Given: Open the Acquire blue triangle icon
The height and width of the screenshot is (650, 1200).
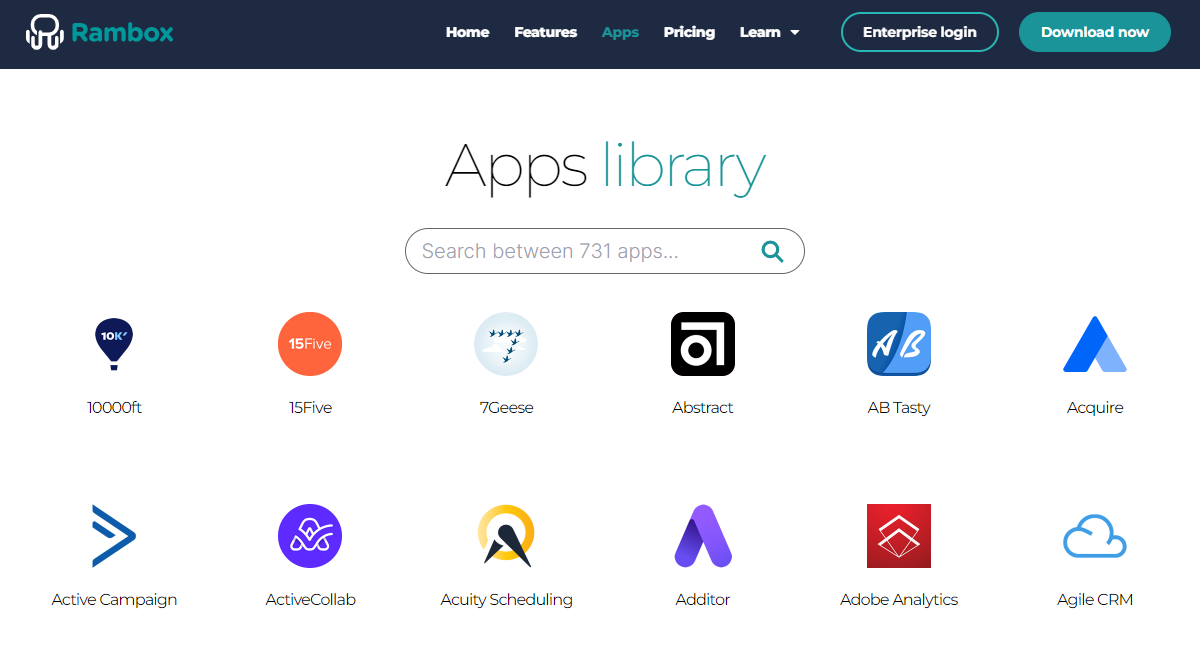Looking at the screenshot, I should click(x=1095, y=344).
